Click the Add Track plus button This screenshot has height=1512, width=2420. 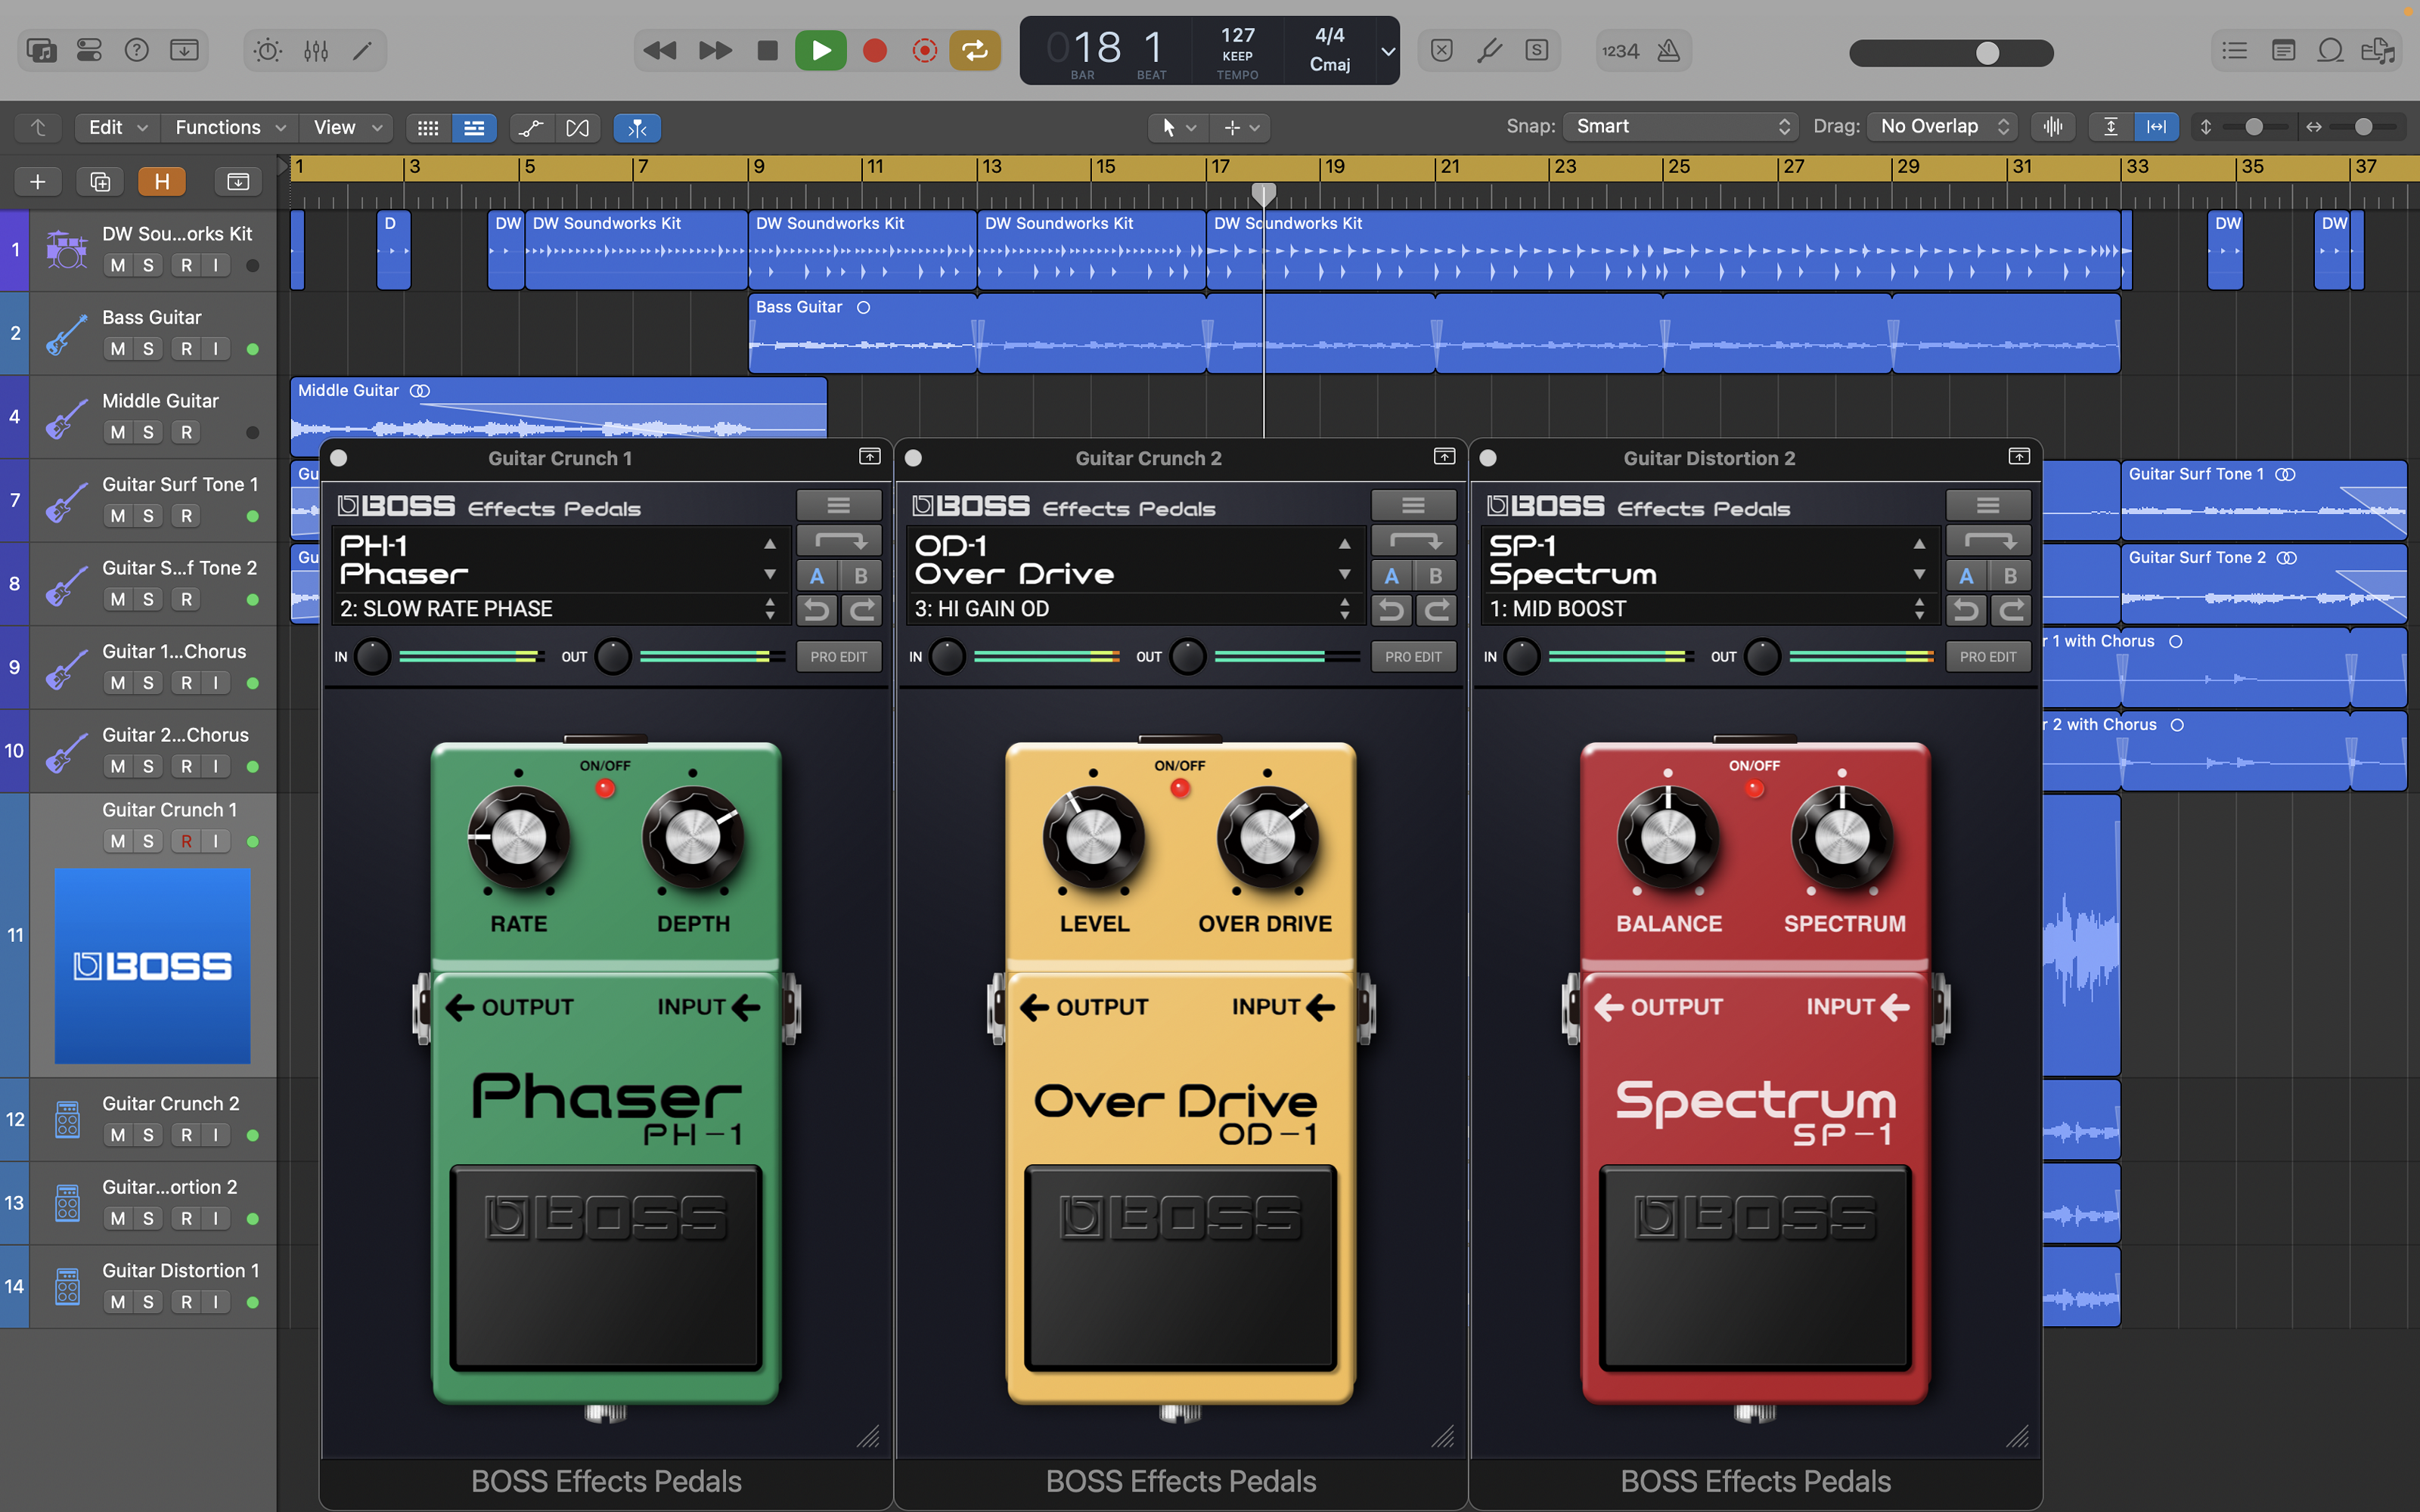coord(38,181)
